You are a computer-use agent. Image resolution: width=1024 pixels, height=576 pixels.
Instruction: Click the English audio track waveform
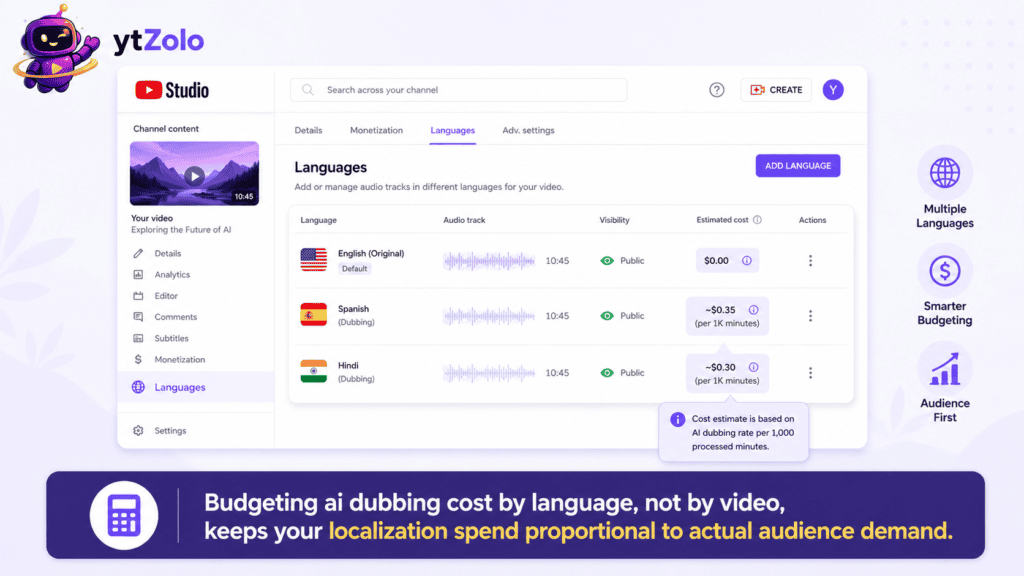(489, 261)
